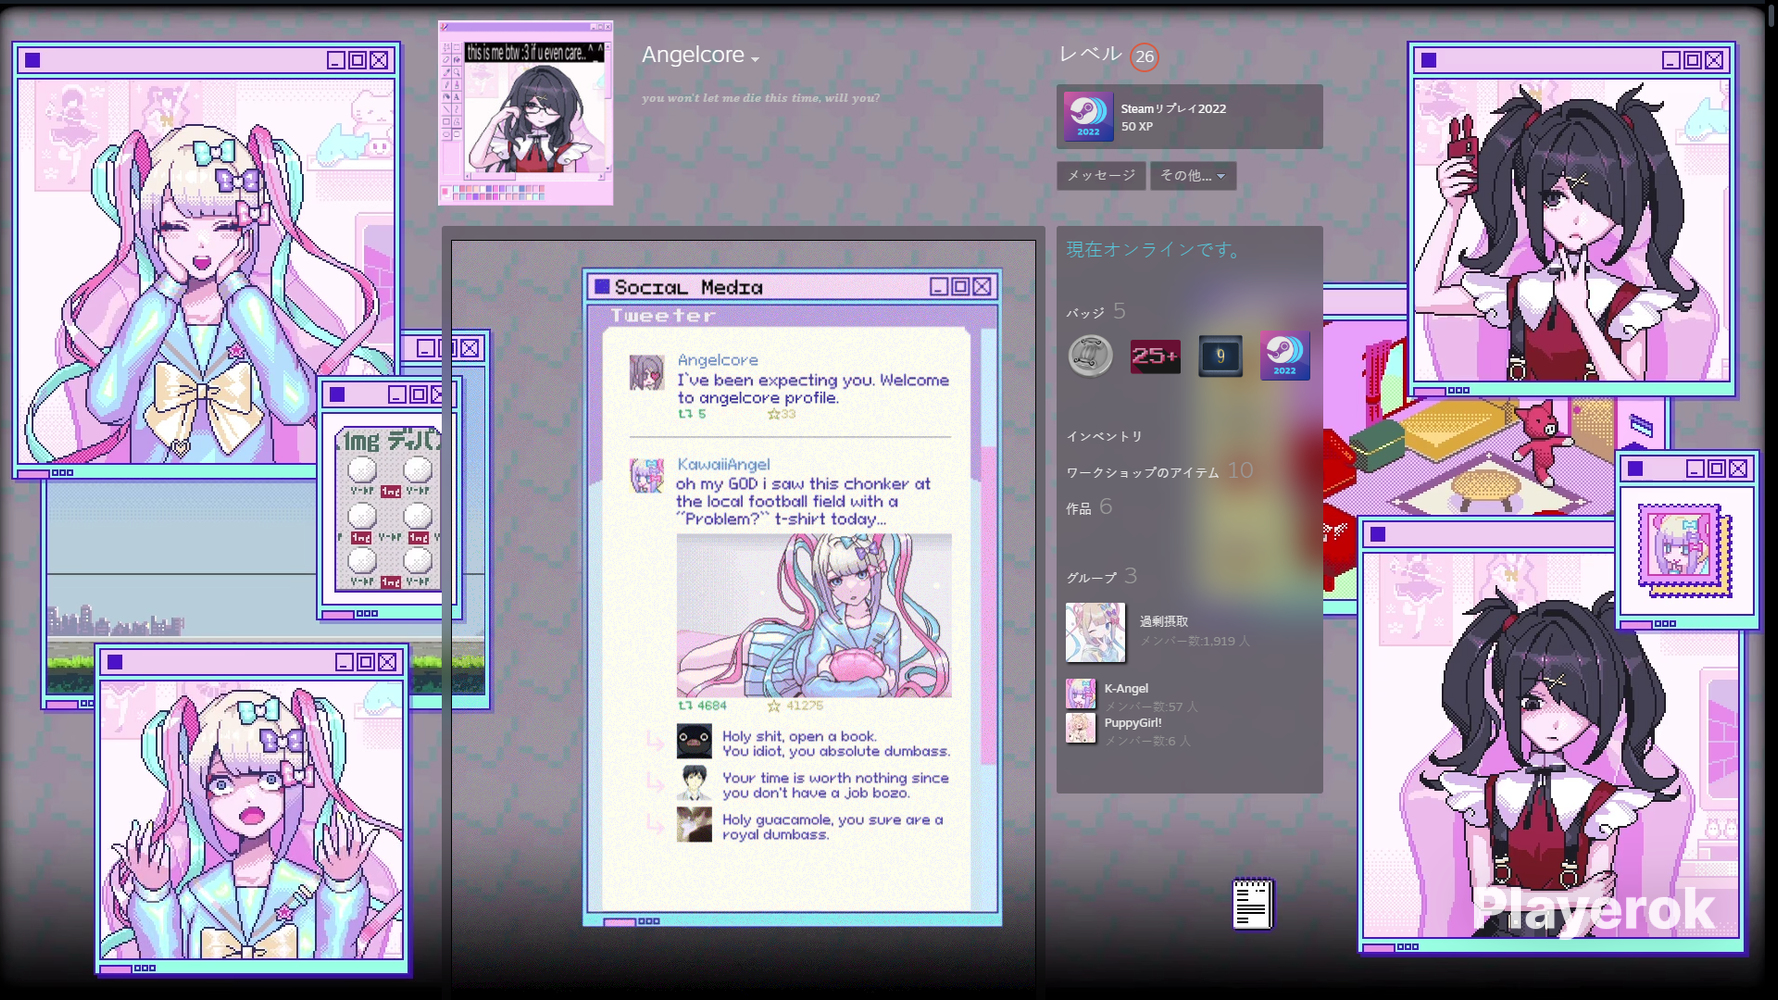Open the PuppyGirl! group link
Image resolution: width=1778 pixels, height=1000 pixels.
coord(1133,723)
